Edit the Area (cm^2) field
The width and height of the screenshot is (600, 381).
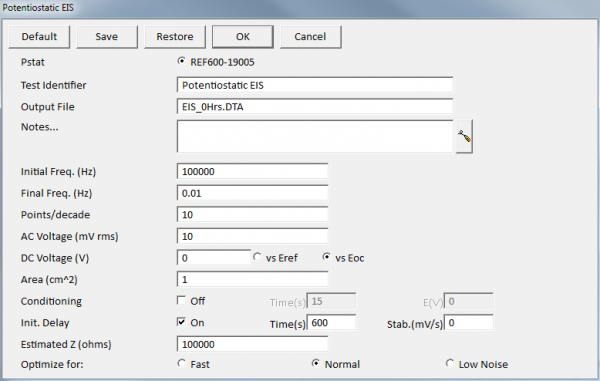(x=253, y=279)
